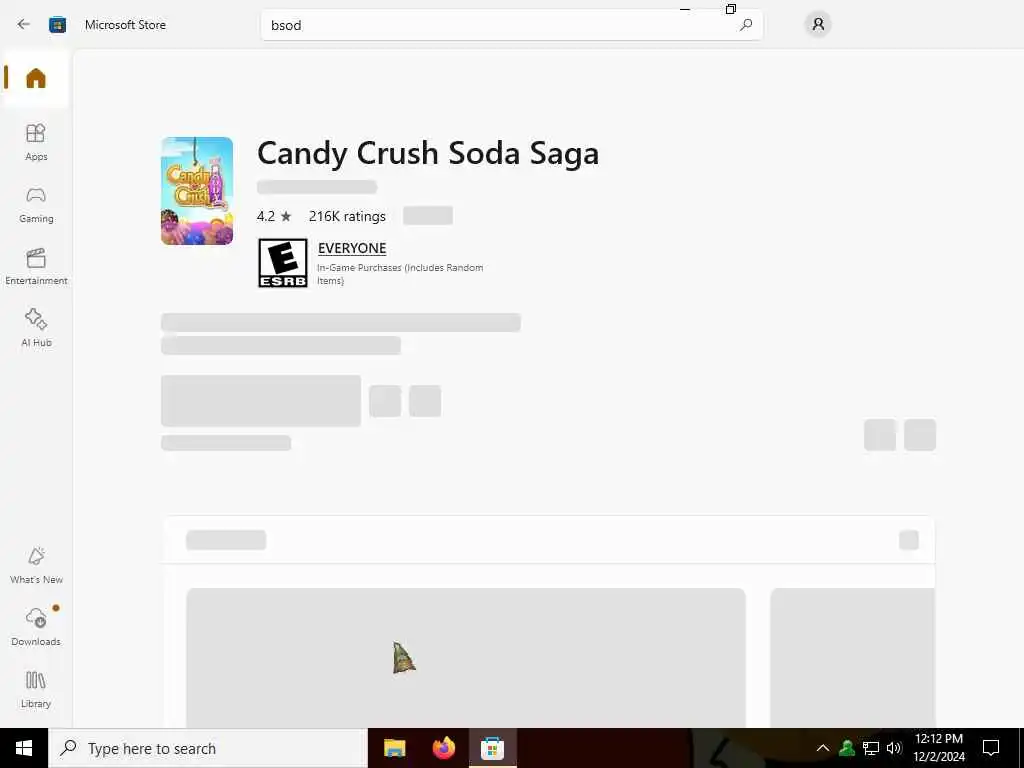Click the Microsoft Store taskbar icon
The width and height of the screenshot is (1024, 768).
(x=492, y=748)
